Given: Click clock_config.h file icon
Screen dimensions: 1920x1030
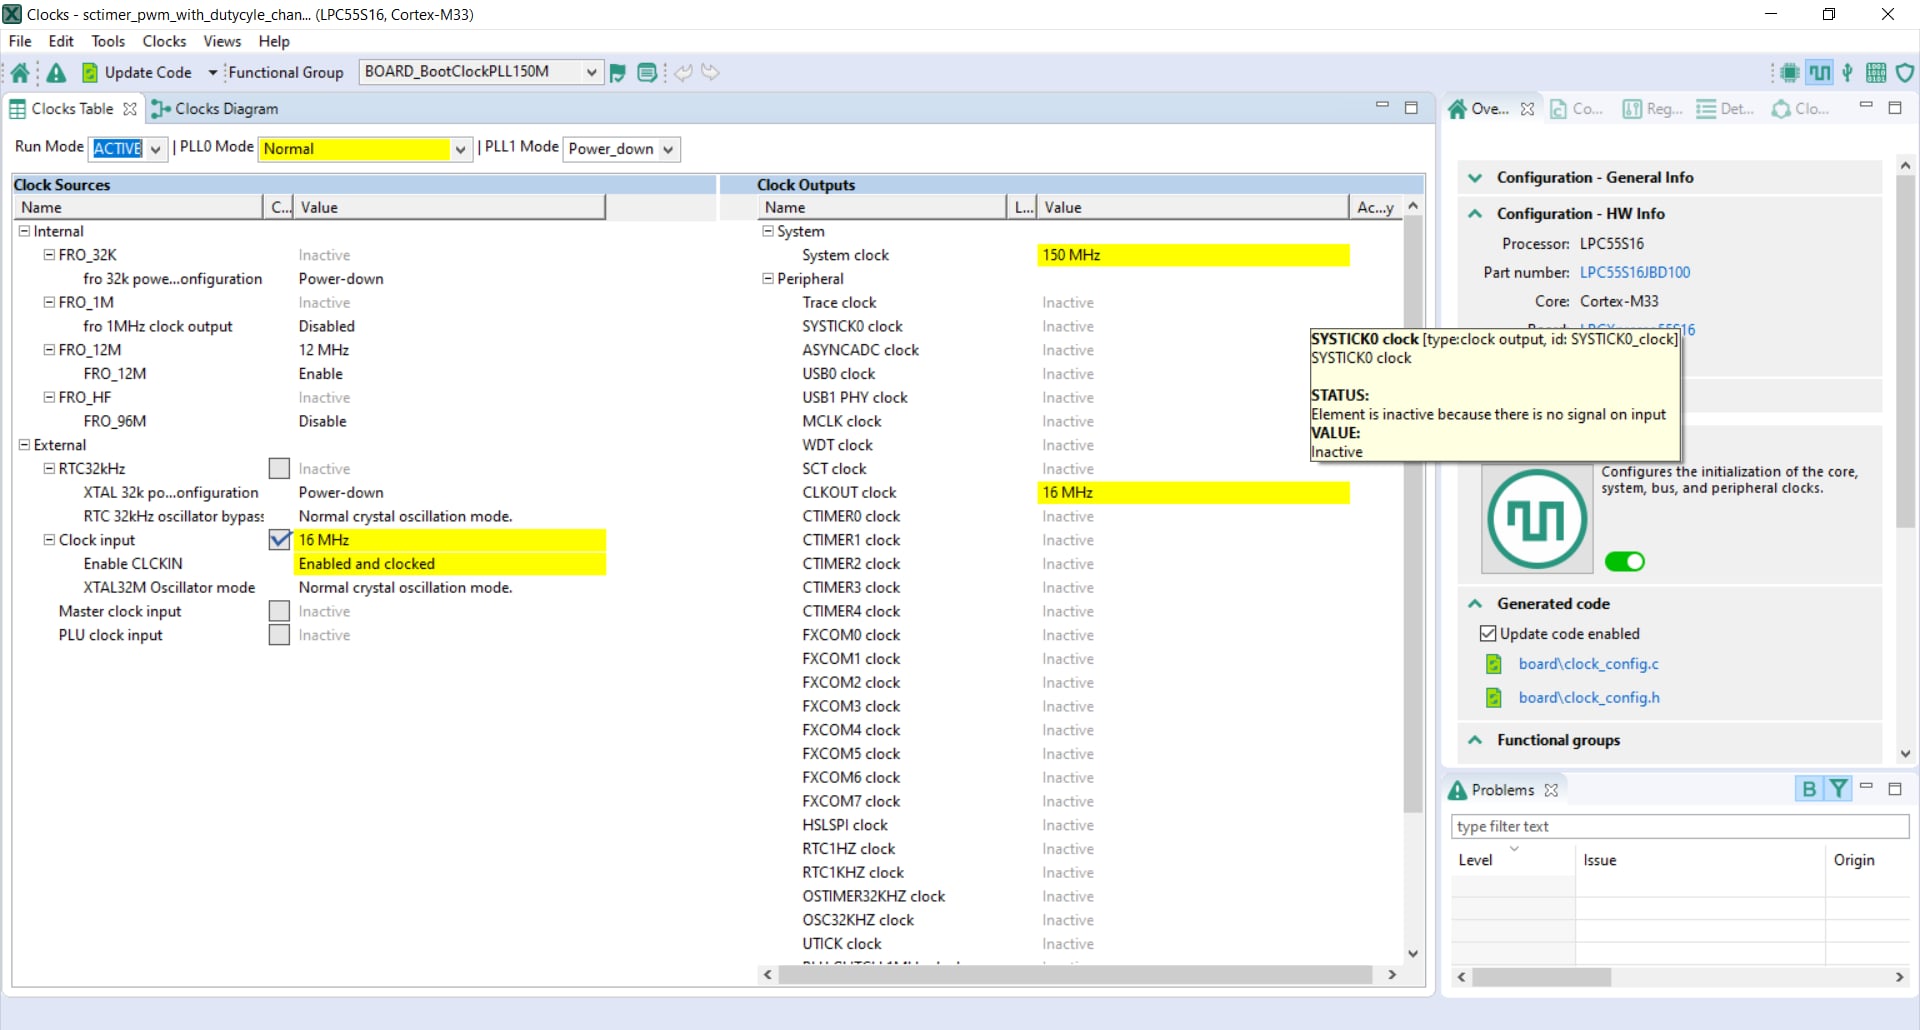Looking at the screenshot, I should (1494, 698).
